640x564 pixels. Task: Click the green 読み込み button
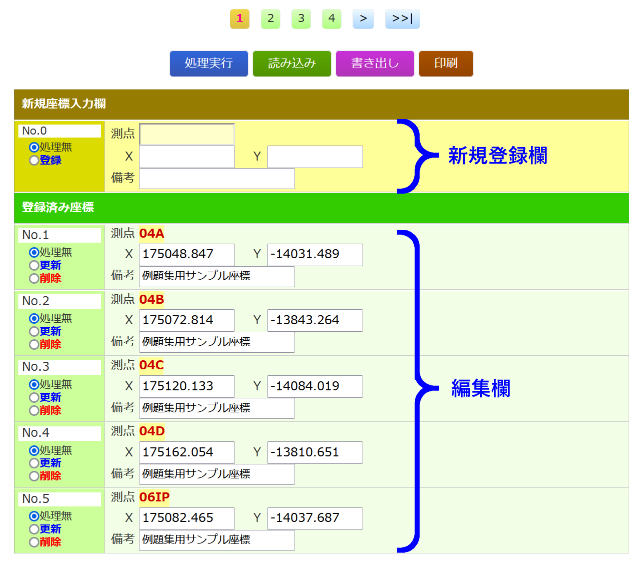(291, 64)
